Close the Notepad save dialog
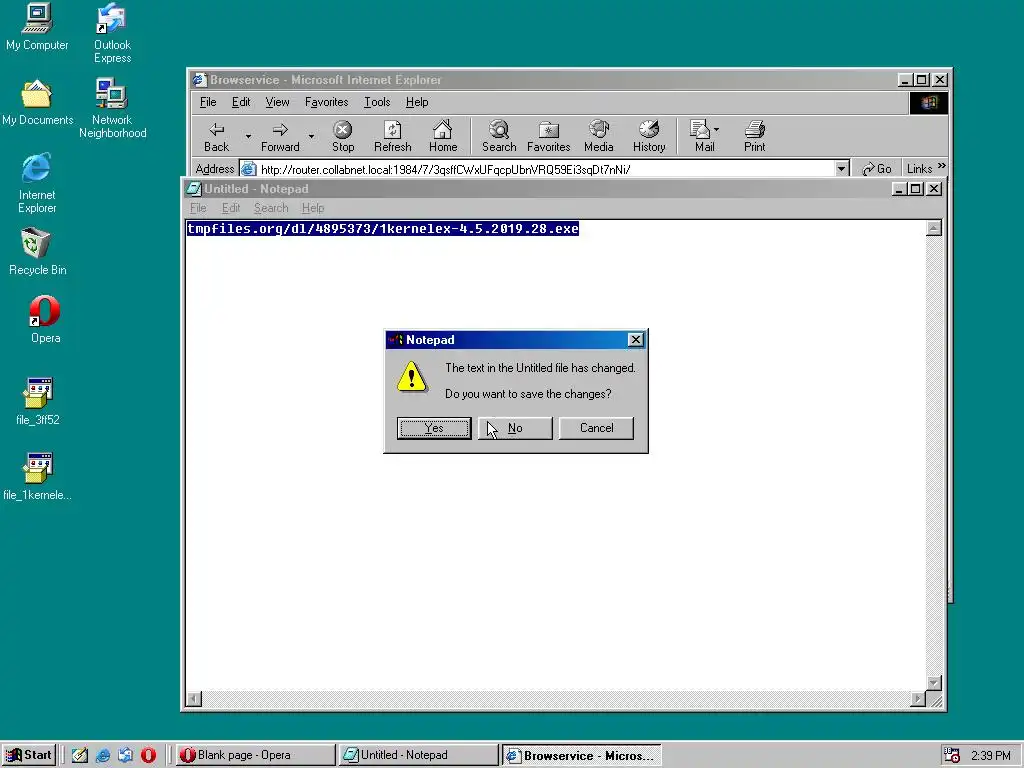Screen dimensions: 1024x768 (635, 340)
